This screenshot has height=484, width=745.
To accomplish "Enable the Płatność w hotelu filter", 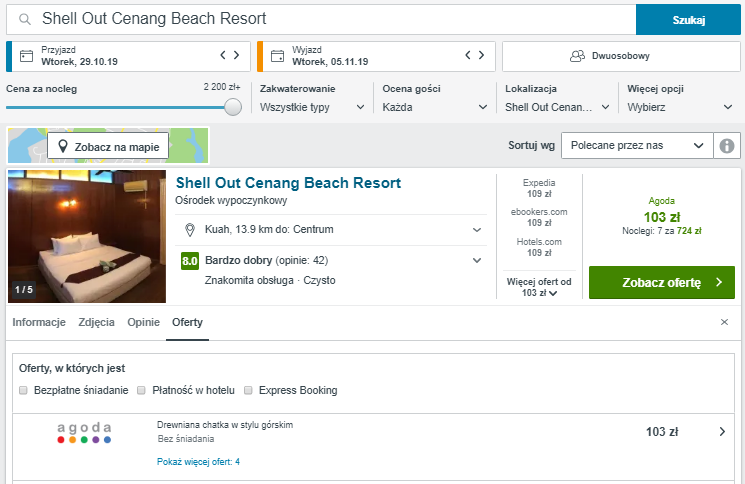I will [141, 390].
